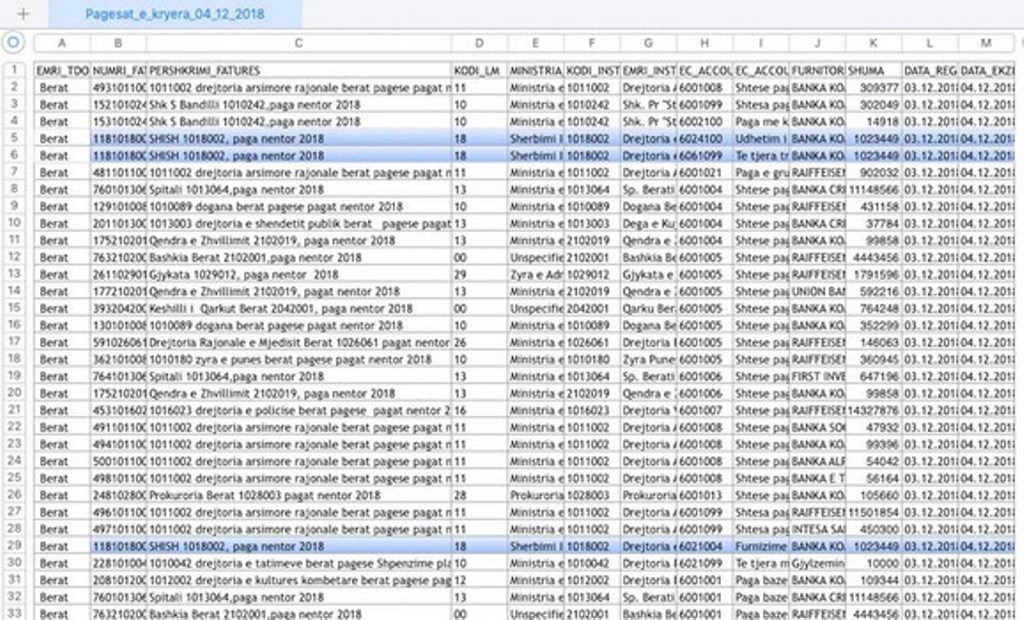Image resolution: width=1024 pixels, height=620 pixels.
Task: Click the EMRI_TDO header cell
Action: tap(62, 71)
